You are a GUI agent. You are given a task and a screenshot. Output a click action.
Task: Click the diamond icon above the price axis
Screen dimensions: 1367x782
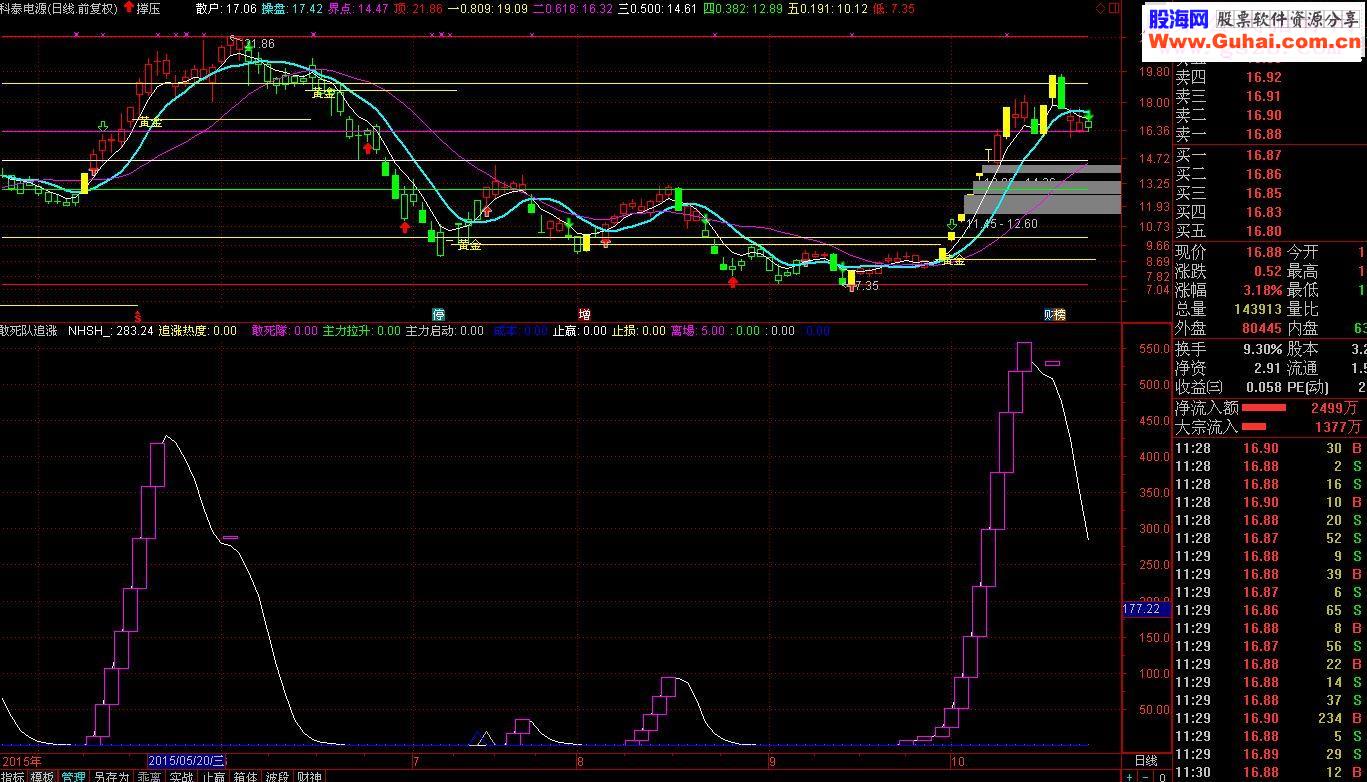click(x=1101, y=8)
